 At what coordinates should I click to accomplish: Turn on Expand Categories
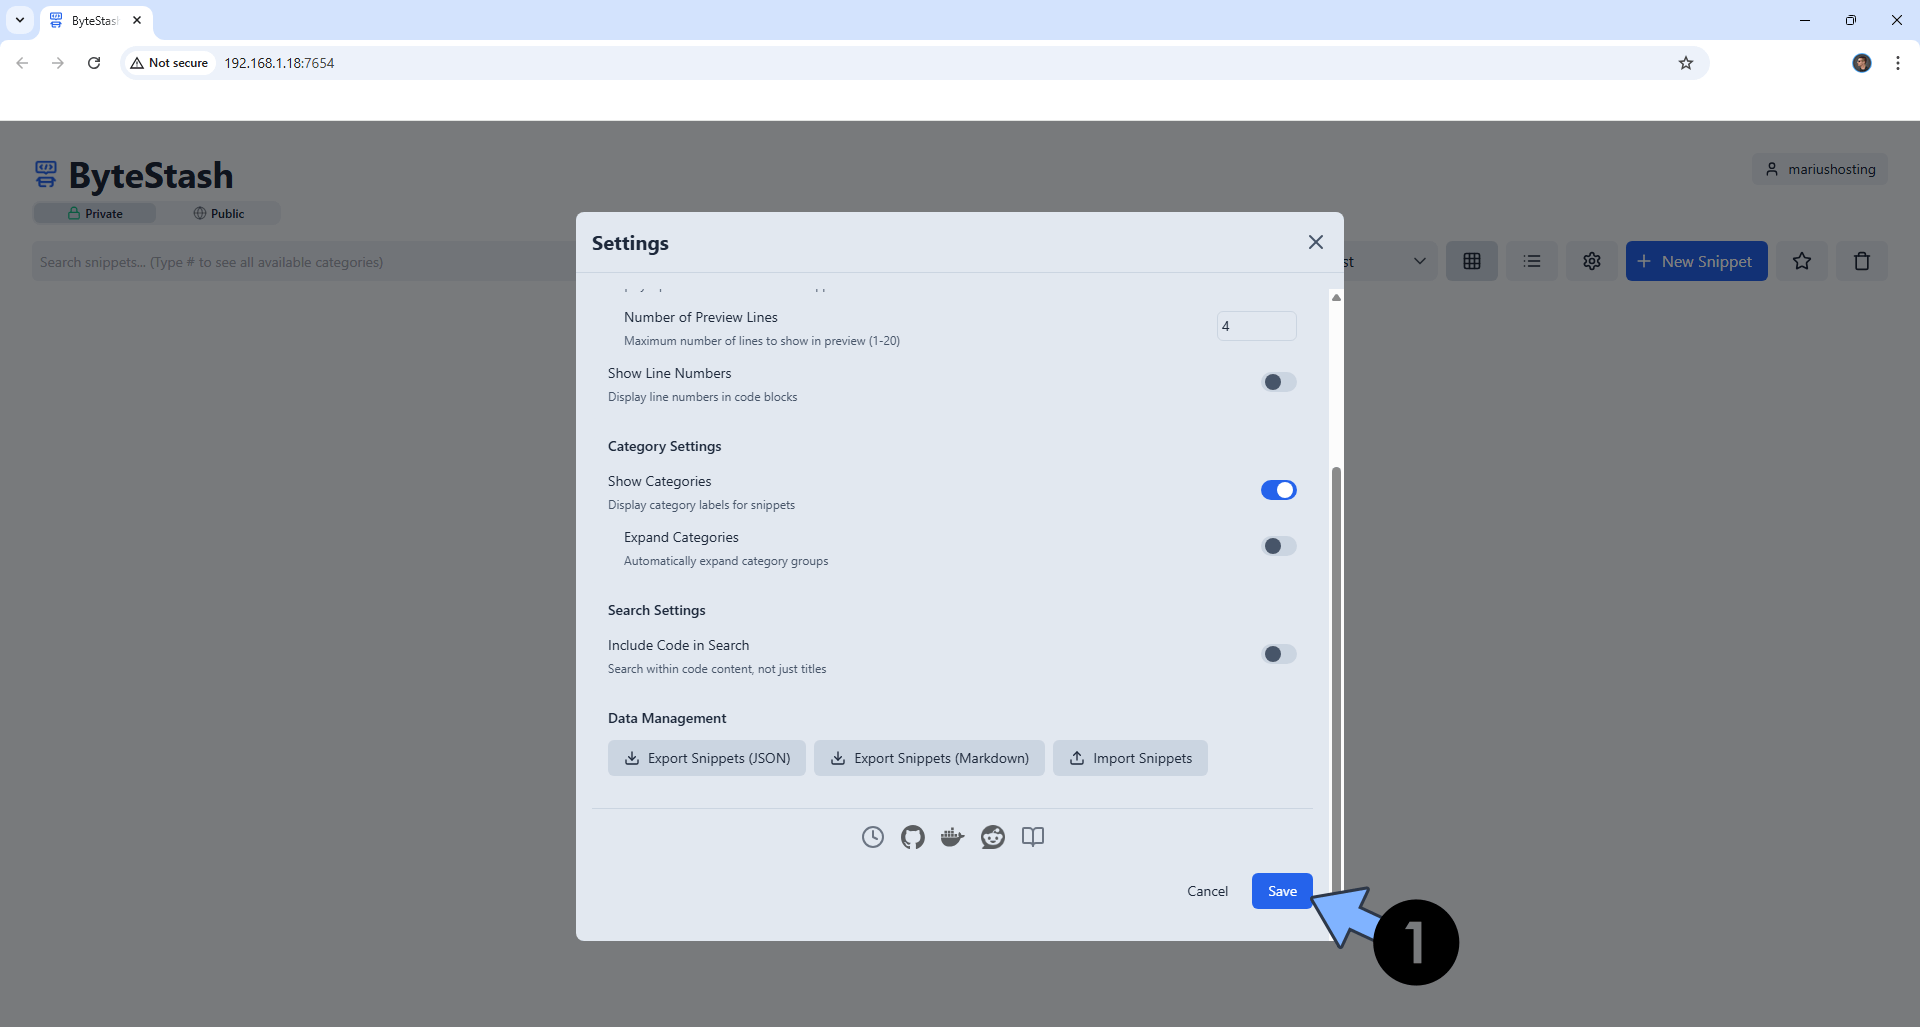(1278, 546)
